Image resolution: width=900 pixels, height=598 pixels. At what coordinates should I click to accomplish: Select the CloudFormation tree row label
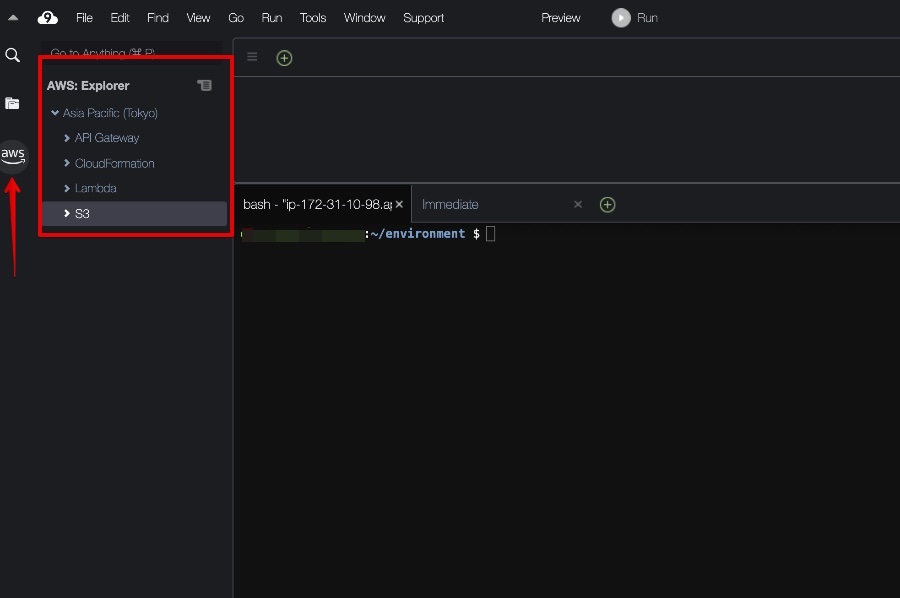click(115, 164)
